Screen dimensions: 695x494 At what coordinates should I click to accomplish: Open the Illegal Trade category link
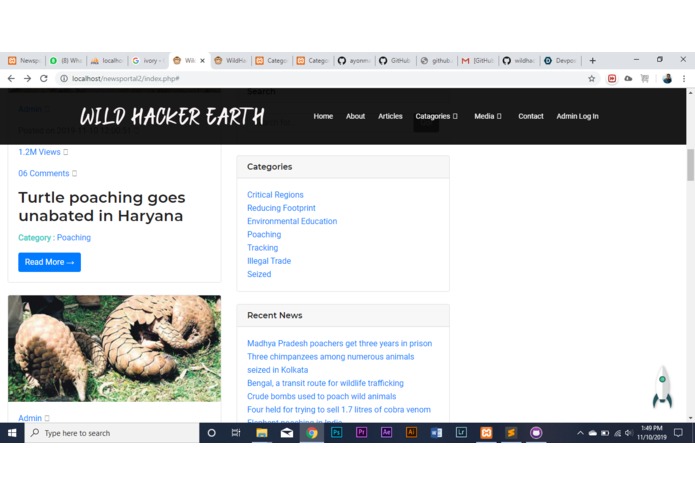(269, 261)
